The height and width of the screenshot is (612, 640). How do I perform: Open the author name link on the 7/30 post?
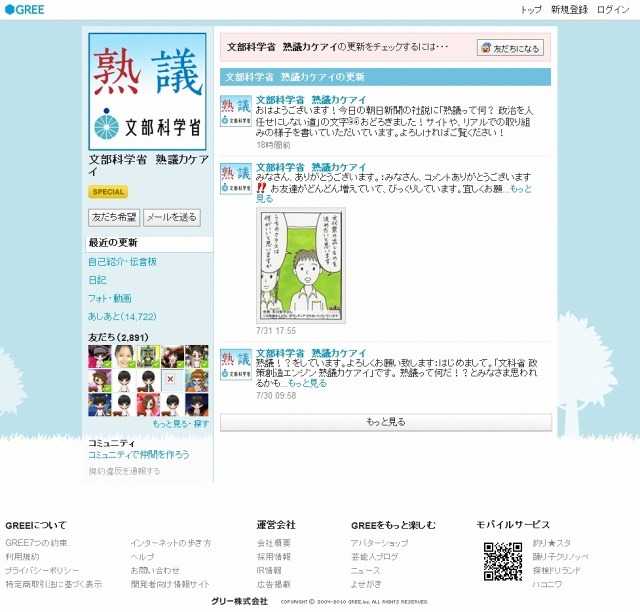pos(311,353)
